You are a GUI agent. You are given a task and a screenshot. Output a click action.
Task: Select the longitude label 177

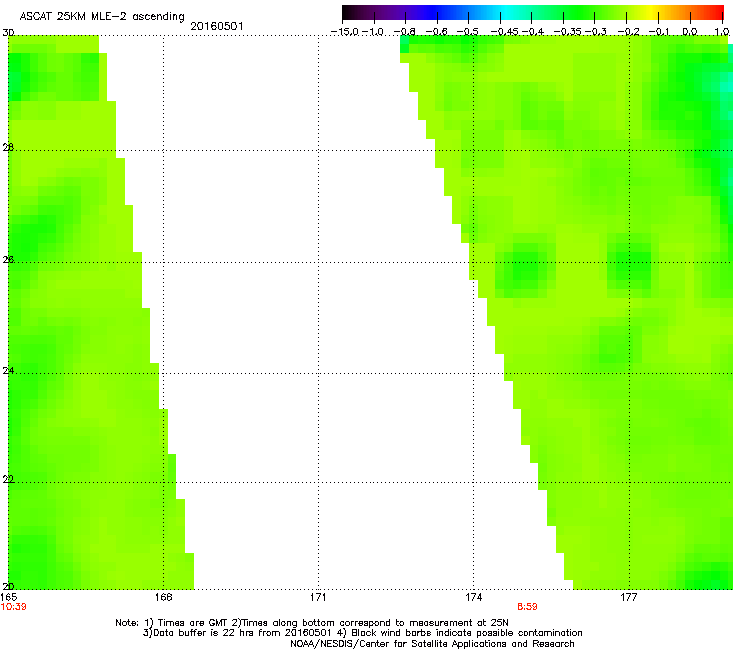click(x=629, y=597)
